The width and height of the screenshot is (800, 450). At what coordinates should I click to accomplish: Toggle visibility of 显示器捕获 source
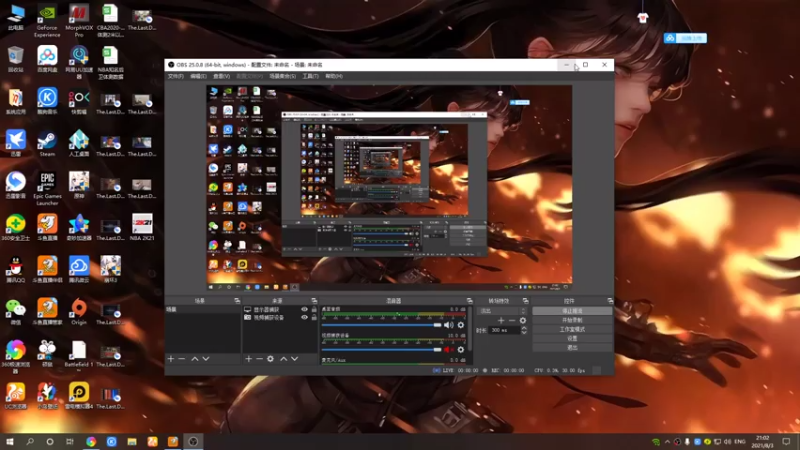click(x=305, y=309)
